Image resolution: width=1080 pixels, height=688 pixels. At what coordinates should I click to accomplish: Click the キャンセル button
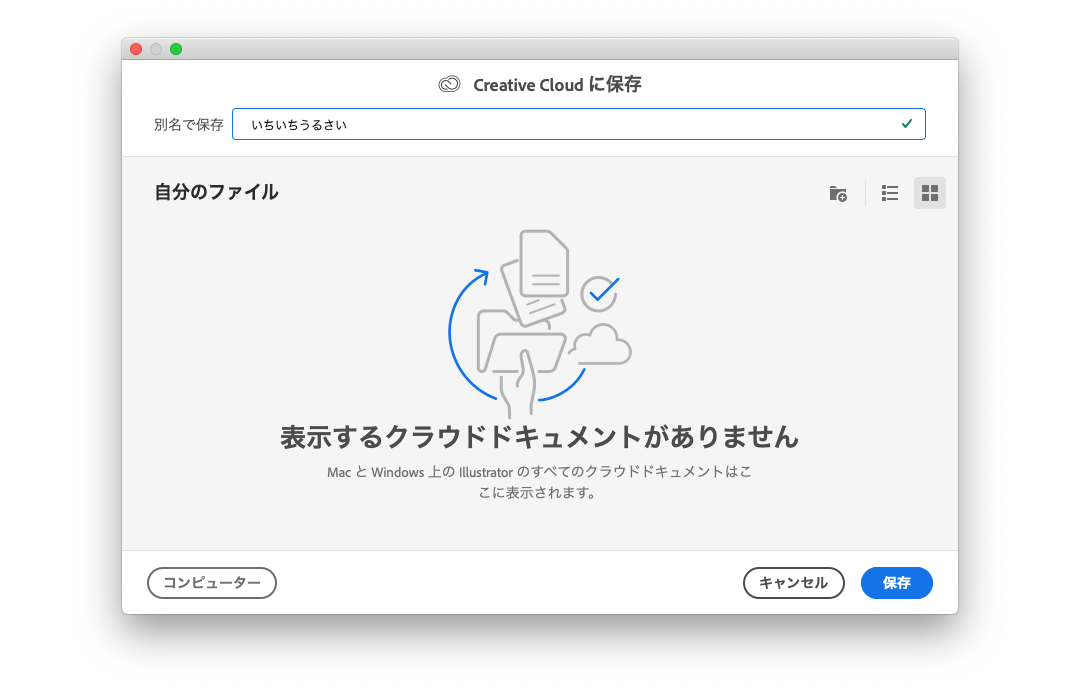click(x=793, y=583)
